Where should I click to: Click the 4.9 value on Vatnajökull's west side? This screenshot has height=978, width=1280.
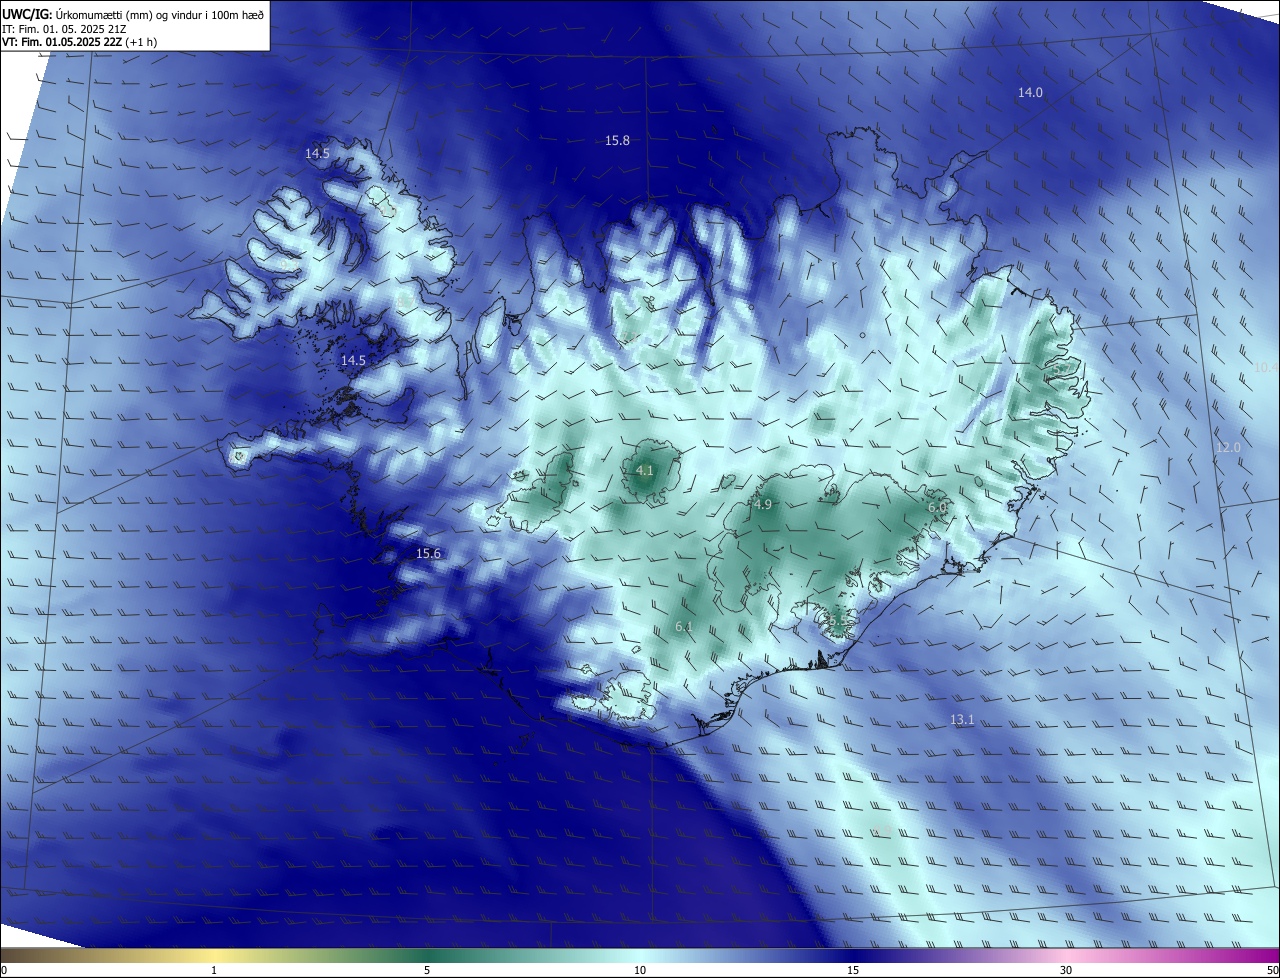coord(763,504)
